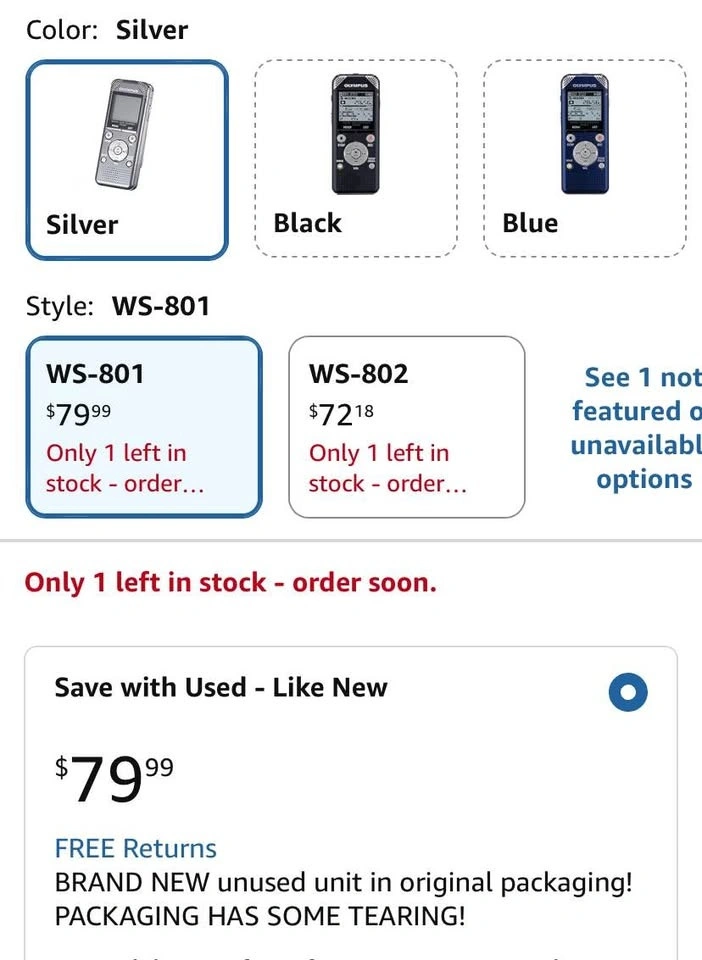The image size is (702, 960).
Task: Select the WS-802 style card
Action: pos(406,427)
